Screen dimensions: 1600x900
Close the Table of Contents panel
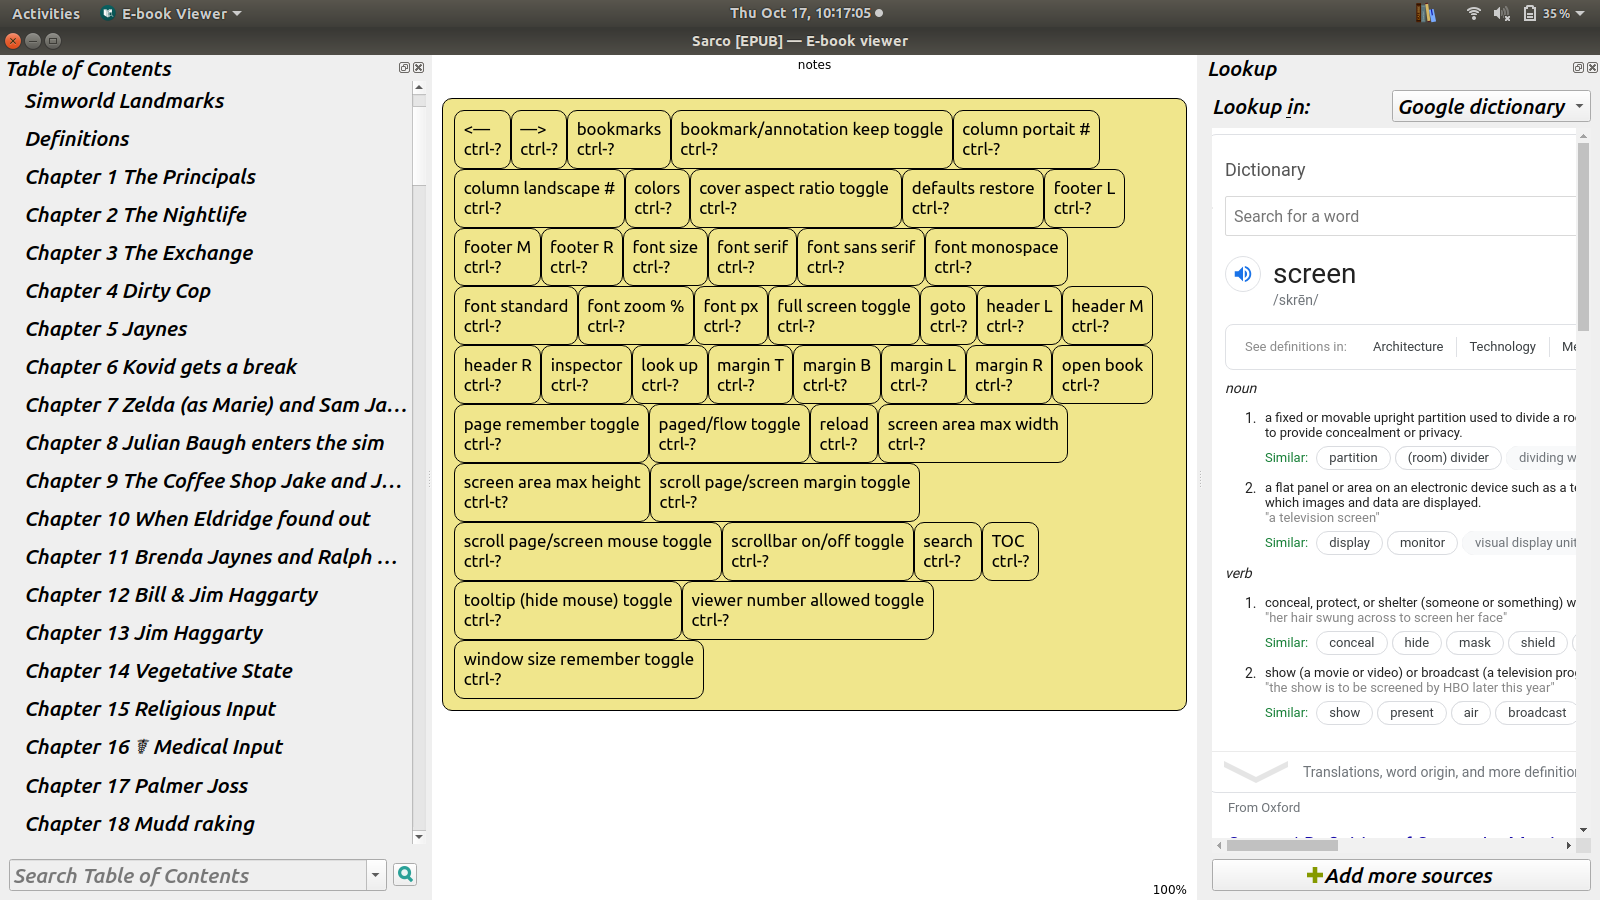pyautogui.click(x=418, y=68)
